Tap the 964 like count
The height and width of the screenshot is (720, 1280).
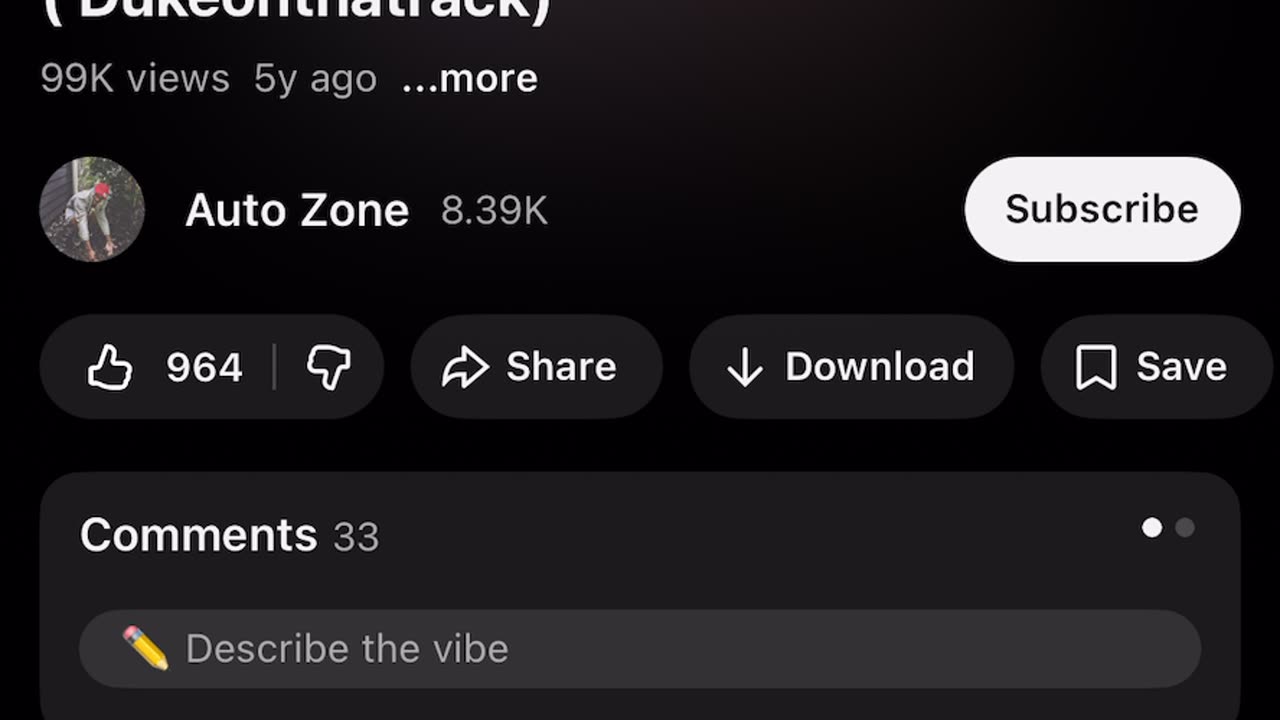(204, 367)
